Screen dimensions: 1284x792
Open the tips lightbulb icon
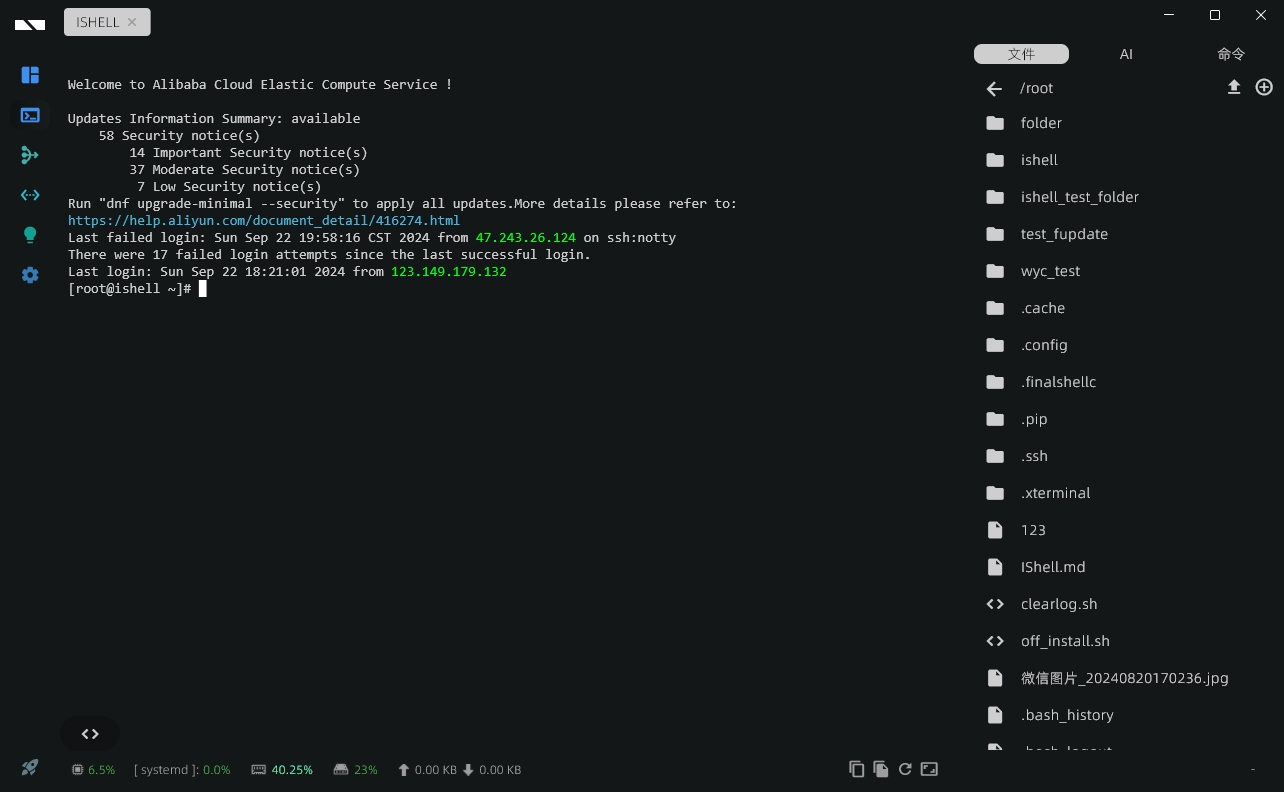click(x=30, y=235)
